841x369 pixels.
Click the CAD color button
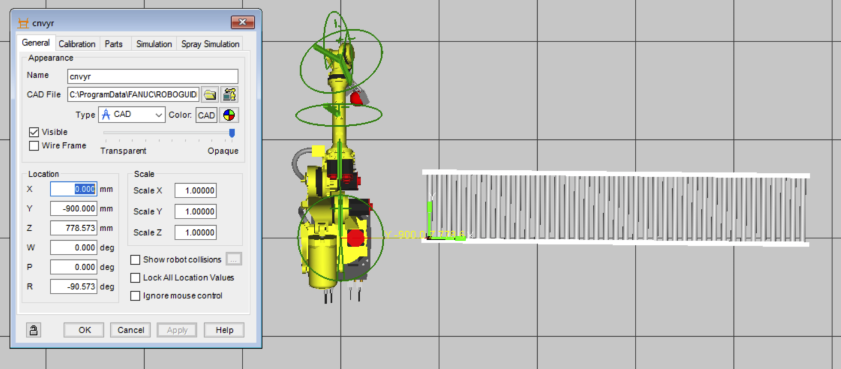[206, 115]
